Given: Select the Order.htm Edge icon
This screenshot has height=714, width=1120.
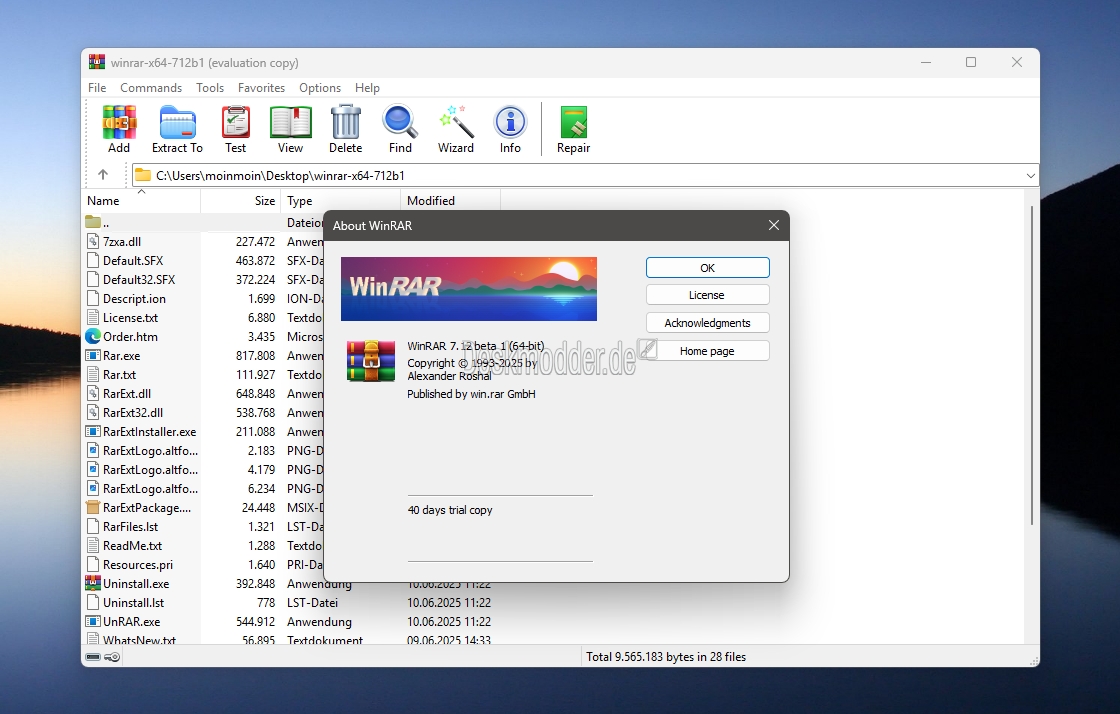Looking at the screenshot, I should coord(93,336).
